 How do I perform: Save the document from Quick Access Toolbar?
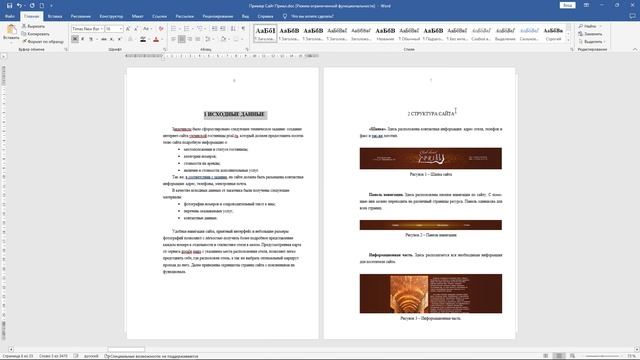pos(9,6)
